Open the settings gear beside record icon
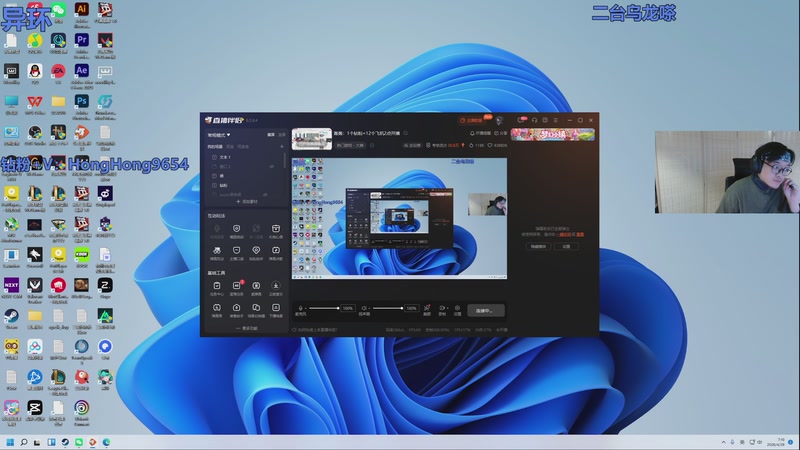This screenshot has width=800, height=450. [x=457, y=309]
